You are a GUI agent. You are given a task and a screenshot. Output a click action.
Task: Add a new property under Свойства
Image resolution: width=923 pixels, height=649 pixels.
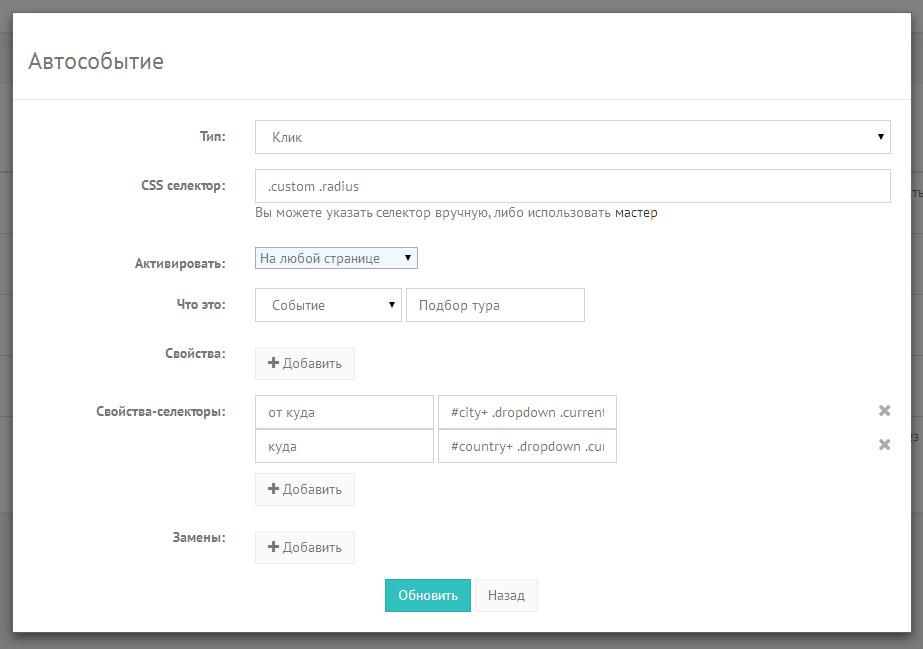(x=305, y=364)
